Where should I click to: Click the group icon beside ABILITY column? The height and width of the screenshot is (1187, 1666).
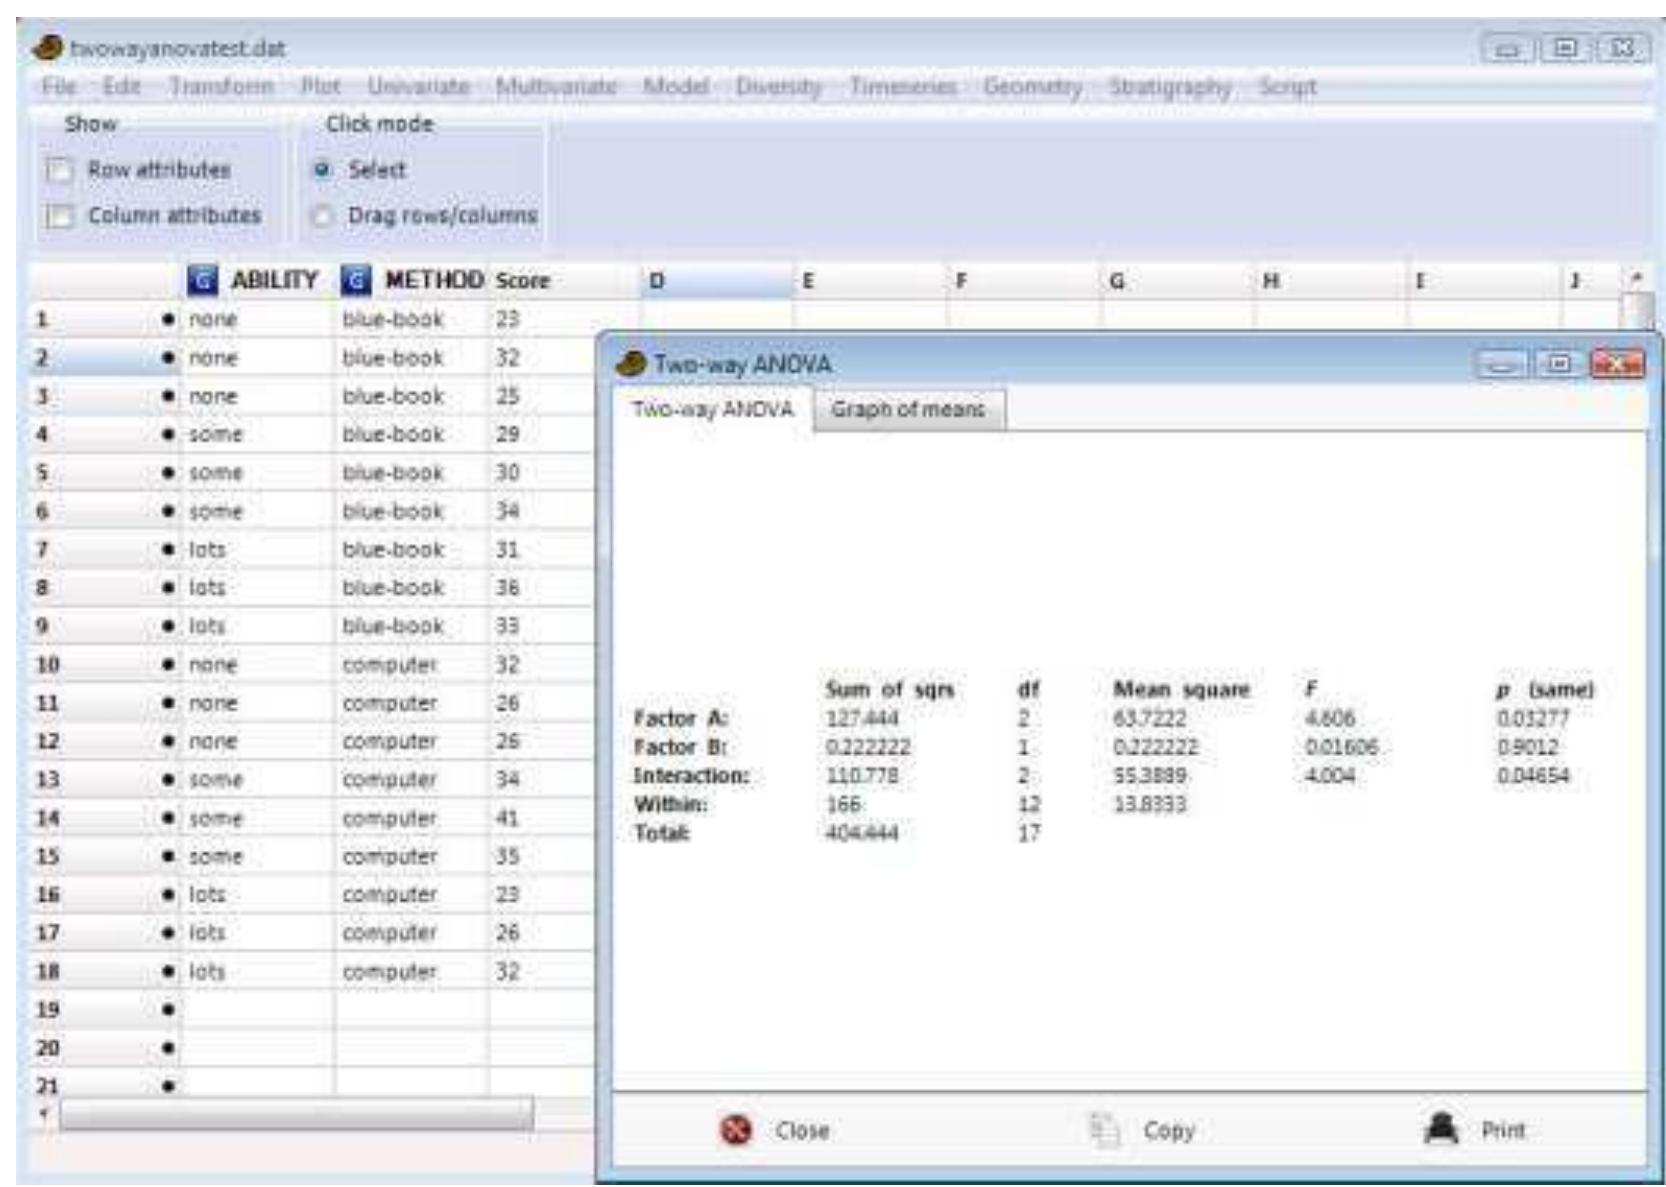[202, 281]
